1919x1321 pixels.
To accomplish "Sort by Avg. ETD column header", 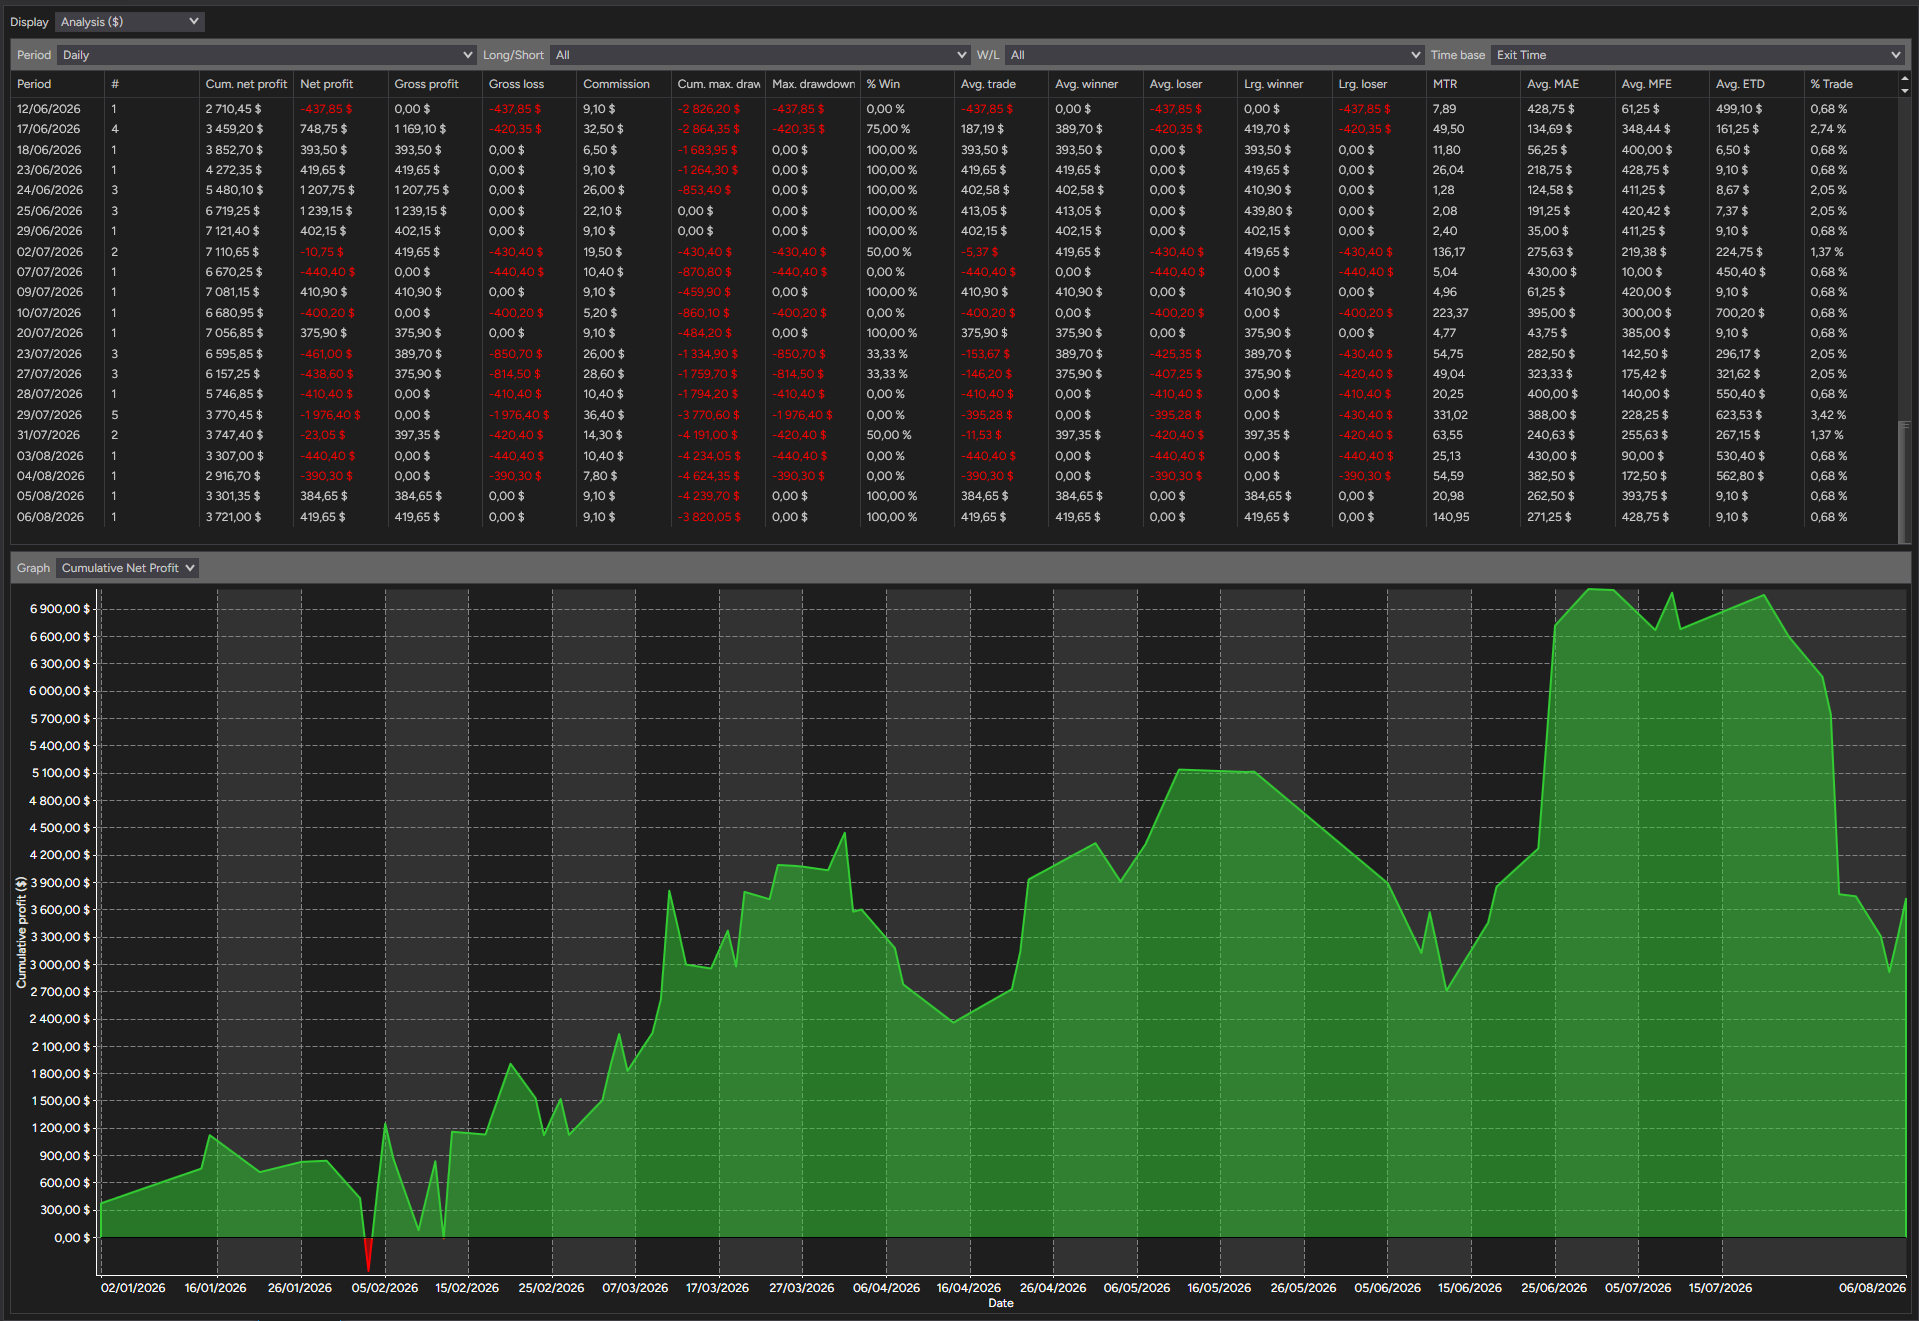I will [1757, 84].
